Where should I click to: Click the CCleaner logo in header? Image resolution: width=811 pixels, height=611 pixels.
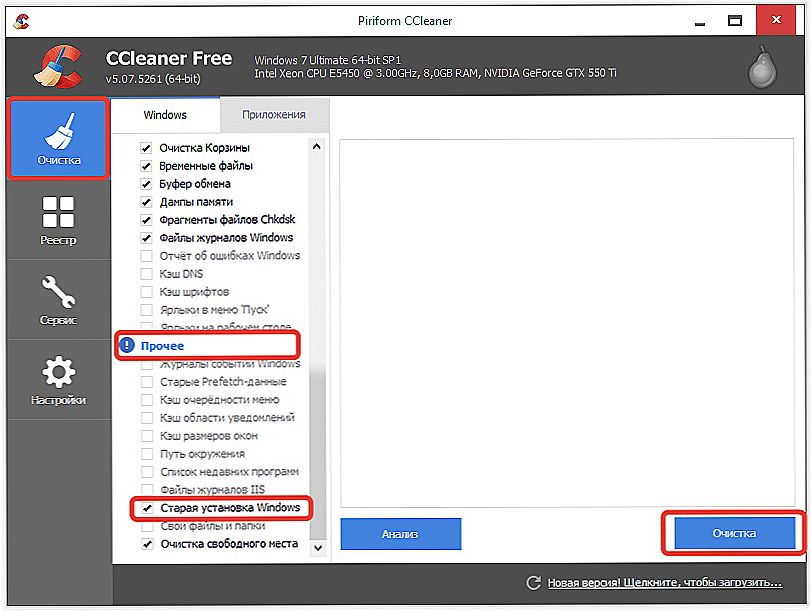click(x=56, y=67)
